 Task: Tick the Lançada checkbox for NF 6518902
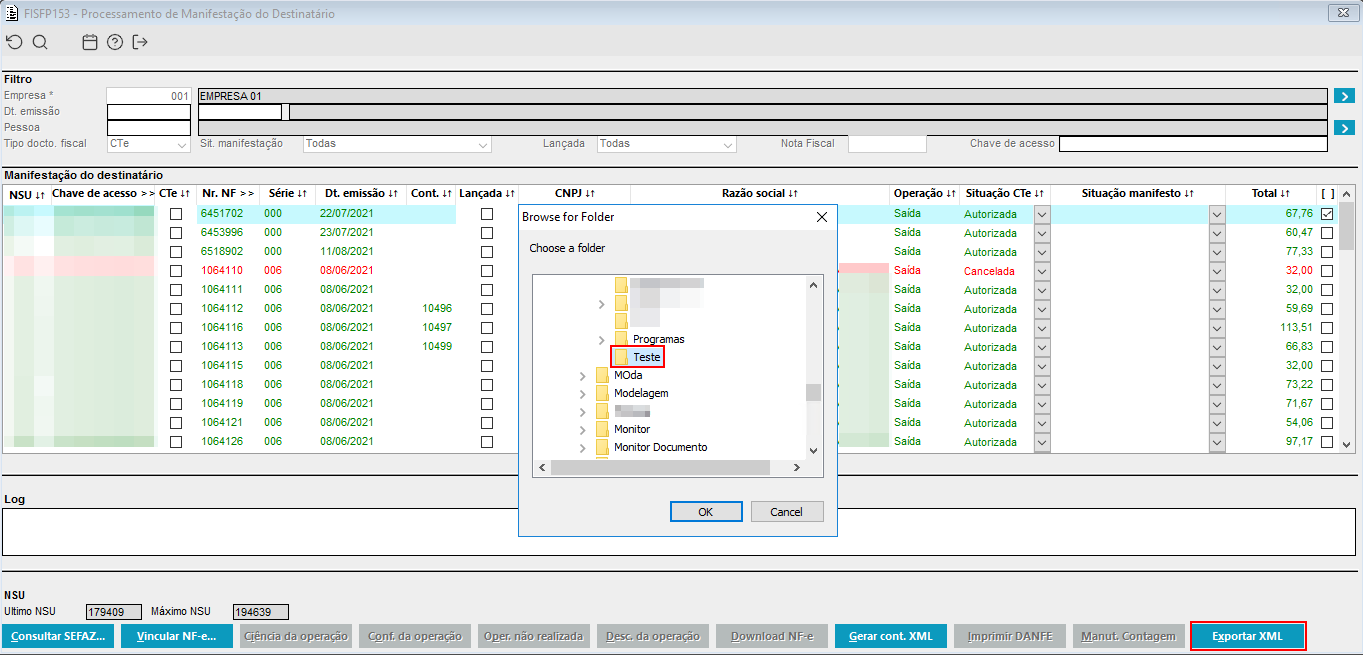(x=487, y=252)
